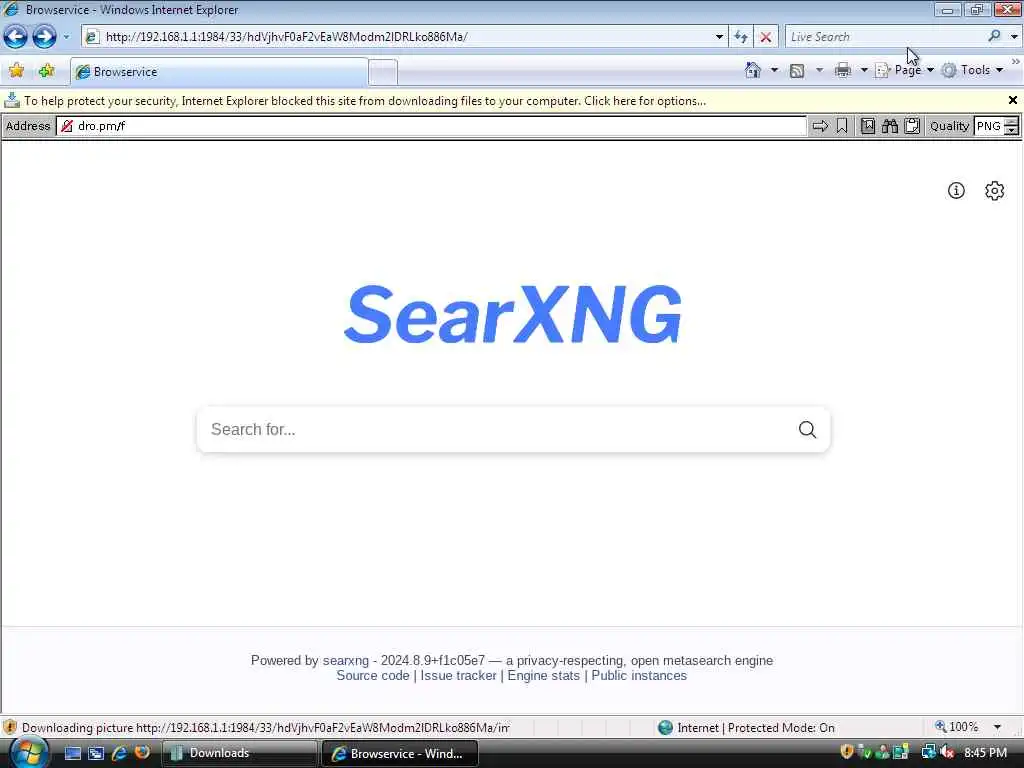Go back with the IE Back arrow
The height and width of the screenshot is (768, 1024).
tap(16, 37)
